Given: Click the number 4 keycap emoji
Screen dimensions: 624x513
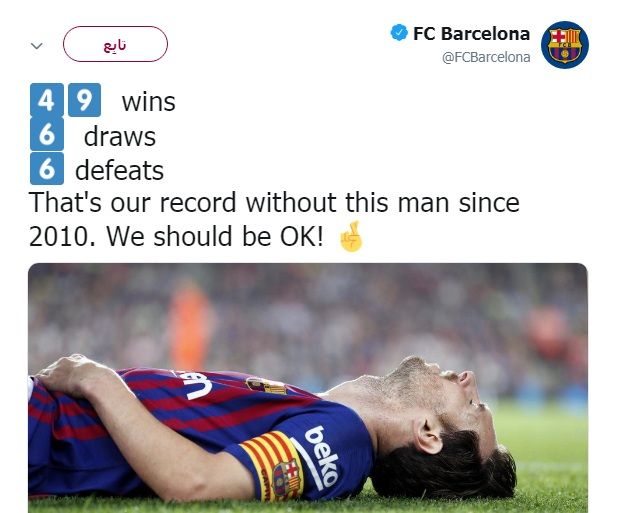Looking at the screenshot, I should tap(47, 100).
